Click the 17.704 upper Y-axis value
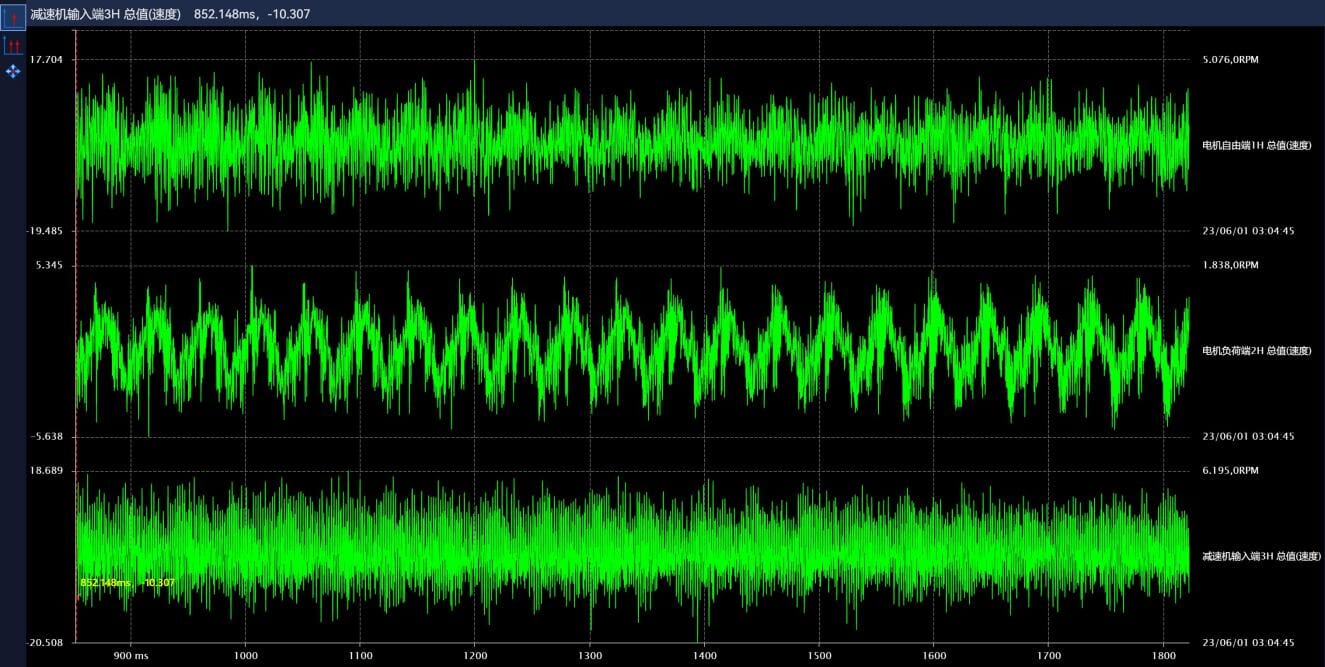1325x667 pixels. coord(46,60)
